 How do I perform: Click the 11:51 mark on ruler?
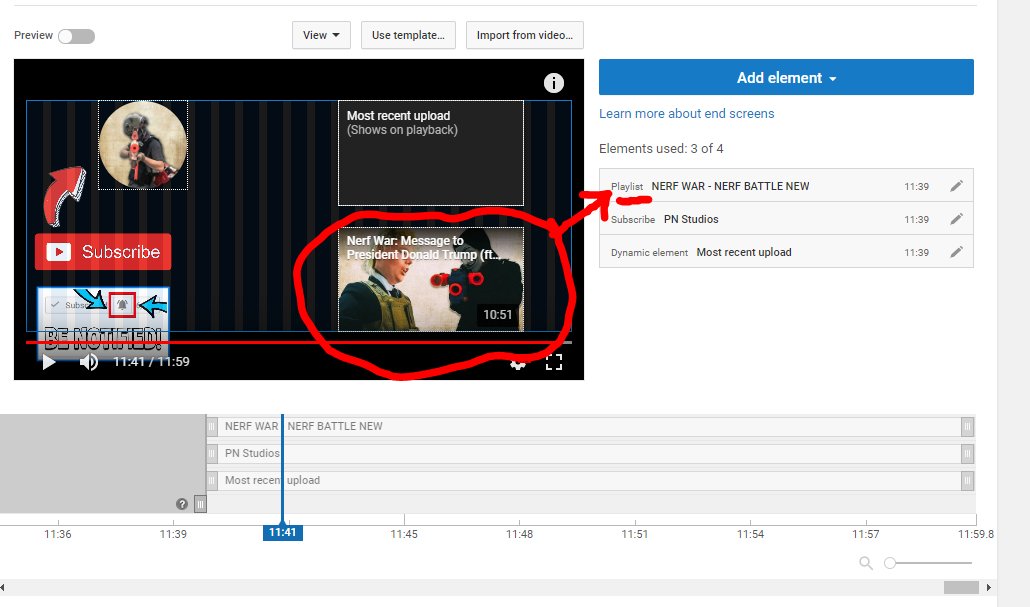(635, 534)
